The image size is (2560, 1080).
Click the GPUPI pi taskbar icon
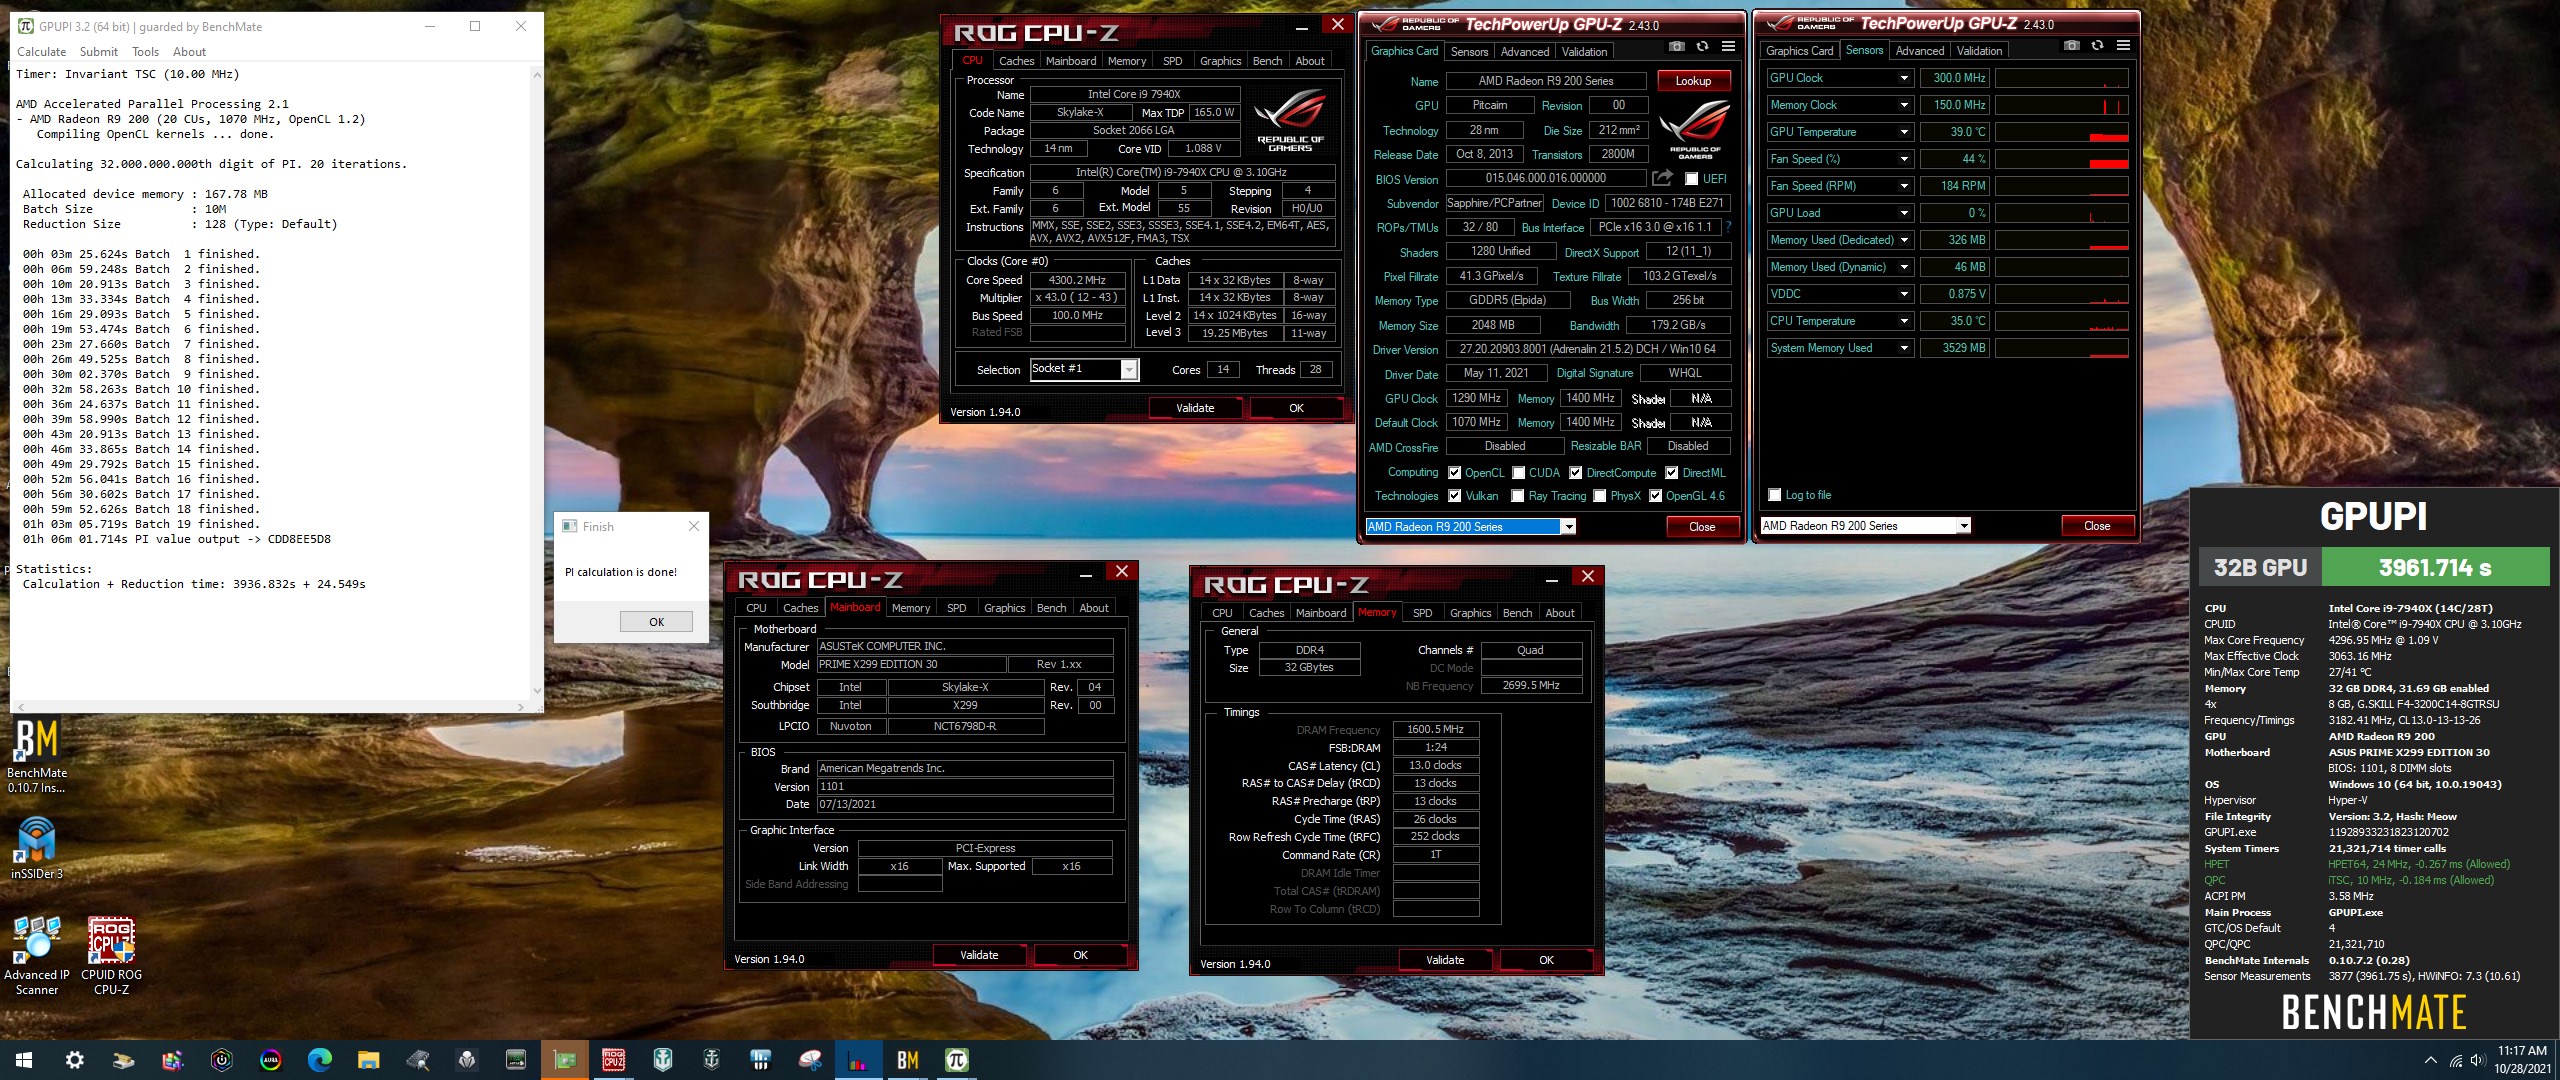click(957, 1060)
